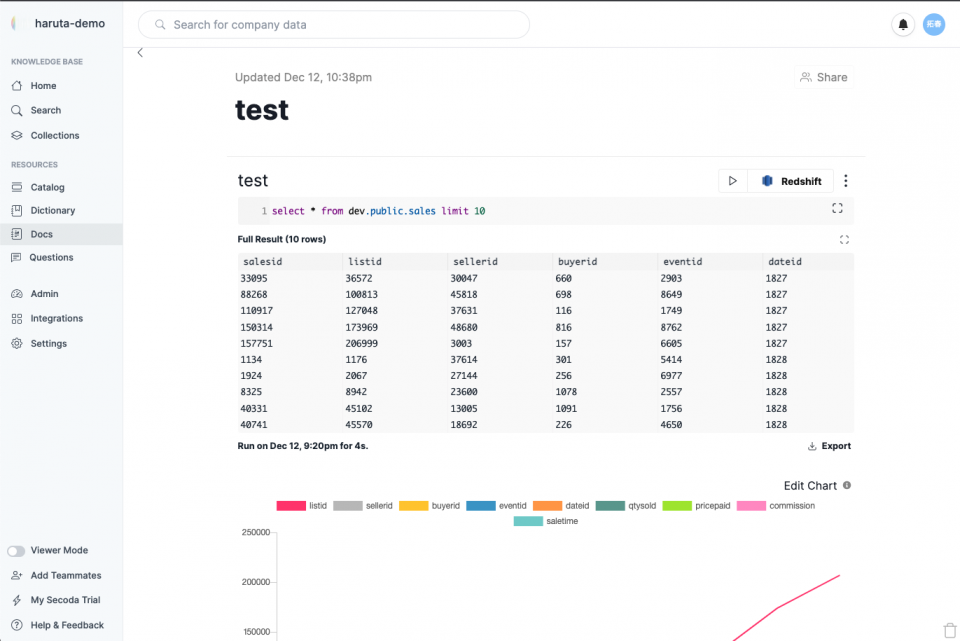Open the notifications bell

902,24
